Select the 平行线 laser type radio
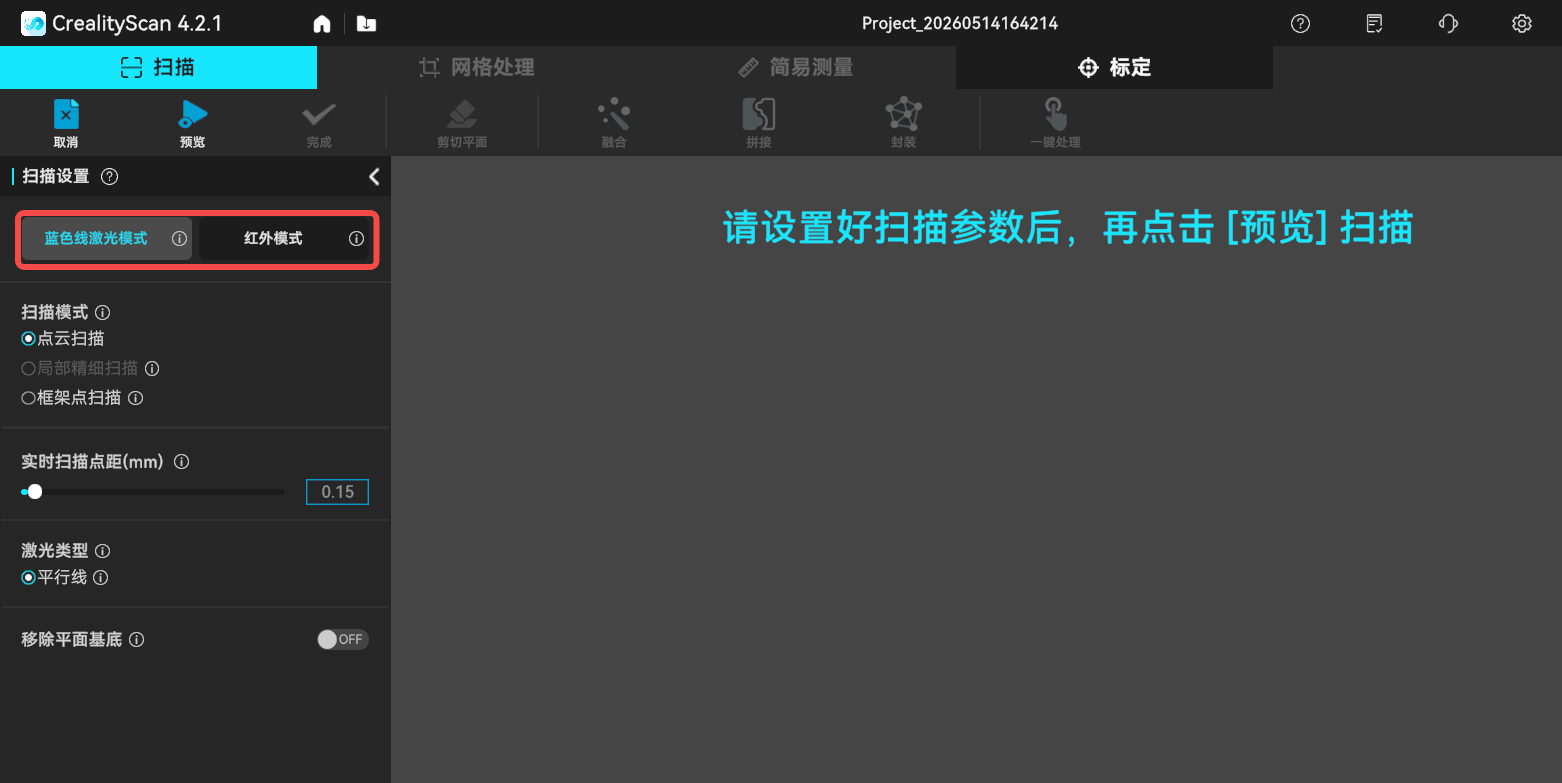 click(x=28, y=577)
